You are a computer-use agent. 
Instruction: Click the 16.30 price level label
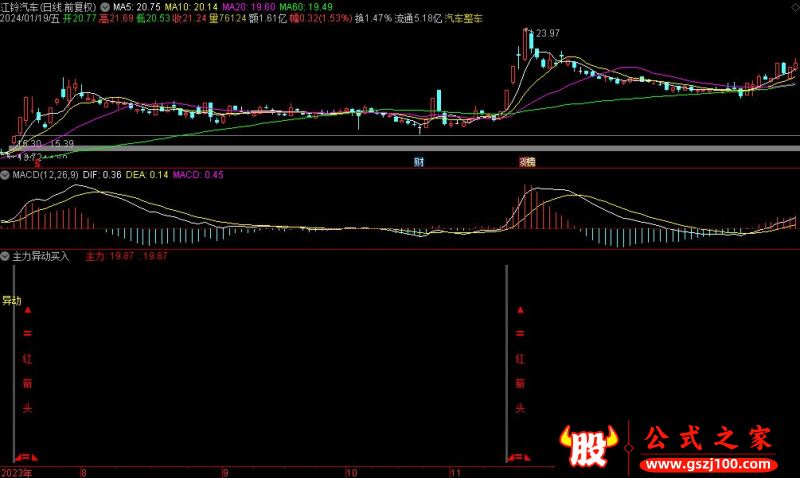coord(29,143)
